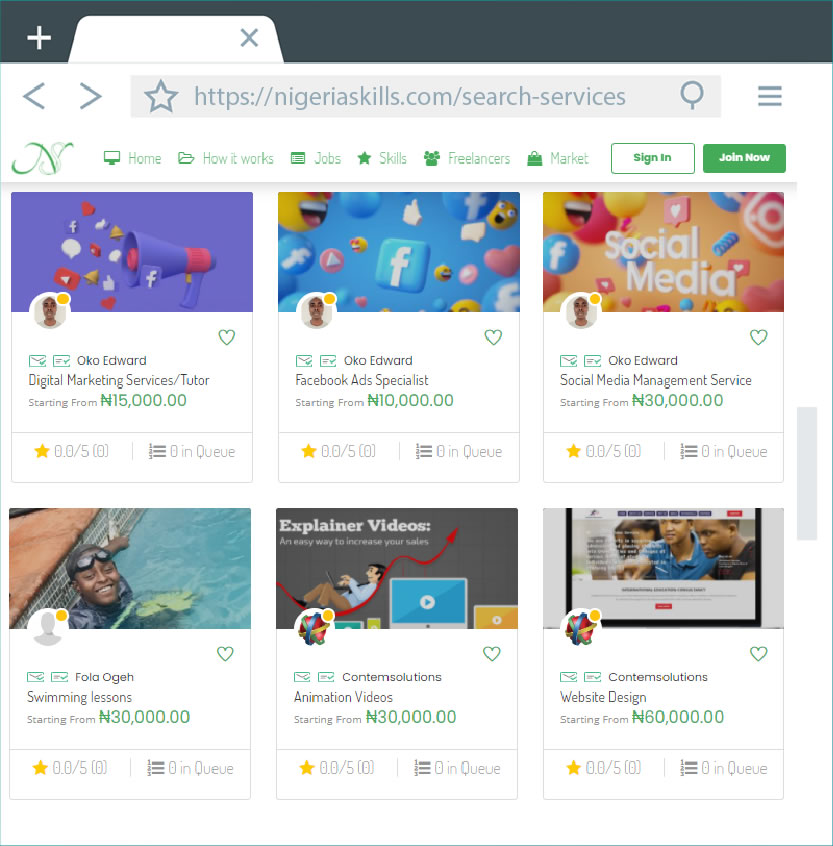Favorite the Facebook Ads Specialist service

493,337
